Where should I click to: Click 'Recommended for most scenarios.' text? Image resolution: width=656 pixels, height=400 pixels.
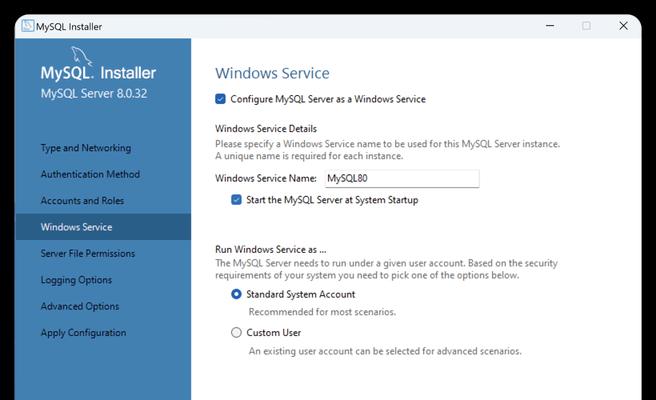[x=322, y=312]
